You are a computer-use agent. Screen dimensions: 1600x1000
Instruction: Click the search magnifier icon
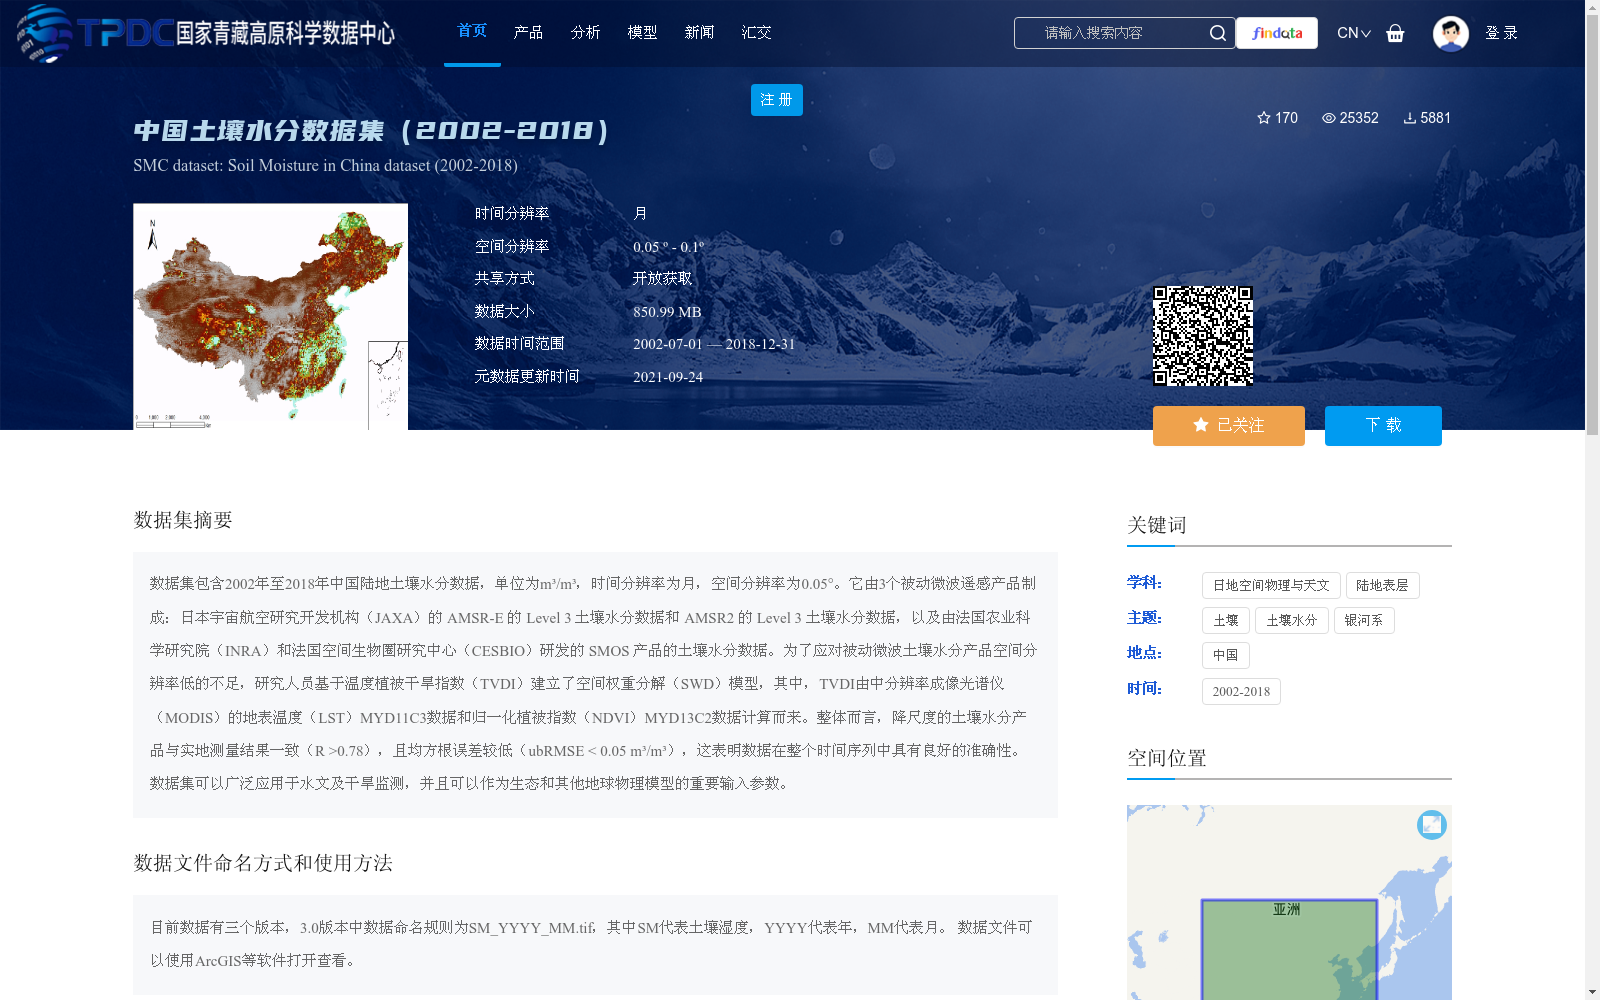[x=1217, y=33]
